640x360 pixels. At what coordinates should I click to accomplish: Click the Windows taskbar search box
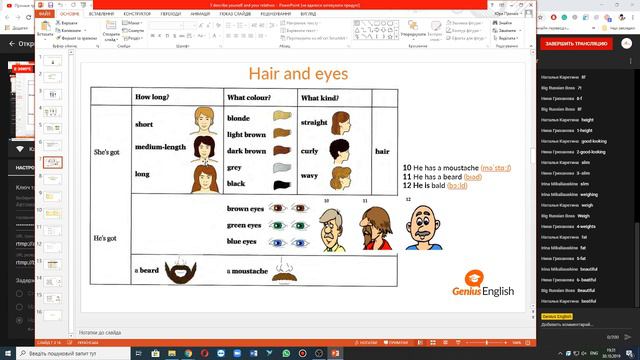[x=73, y=353]
